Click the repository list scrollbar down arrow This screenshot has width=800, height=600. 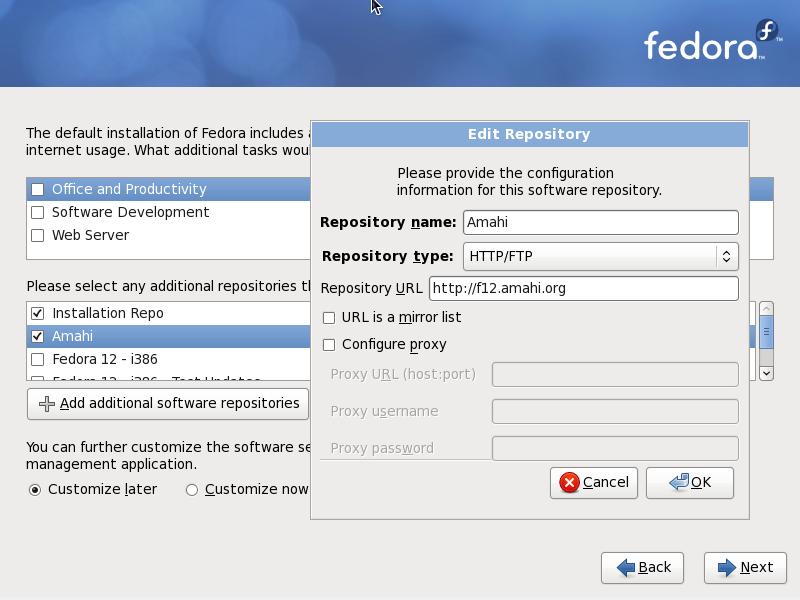(x=766, y=373)
